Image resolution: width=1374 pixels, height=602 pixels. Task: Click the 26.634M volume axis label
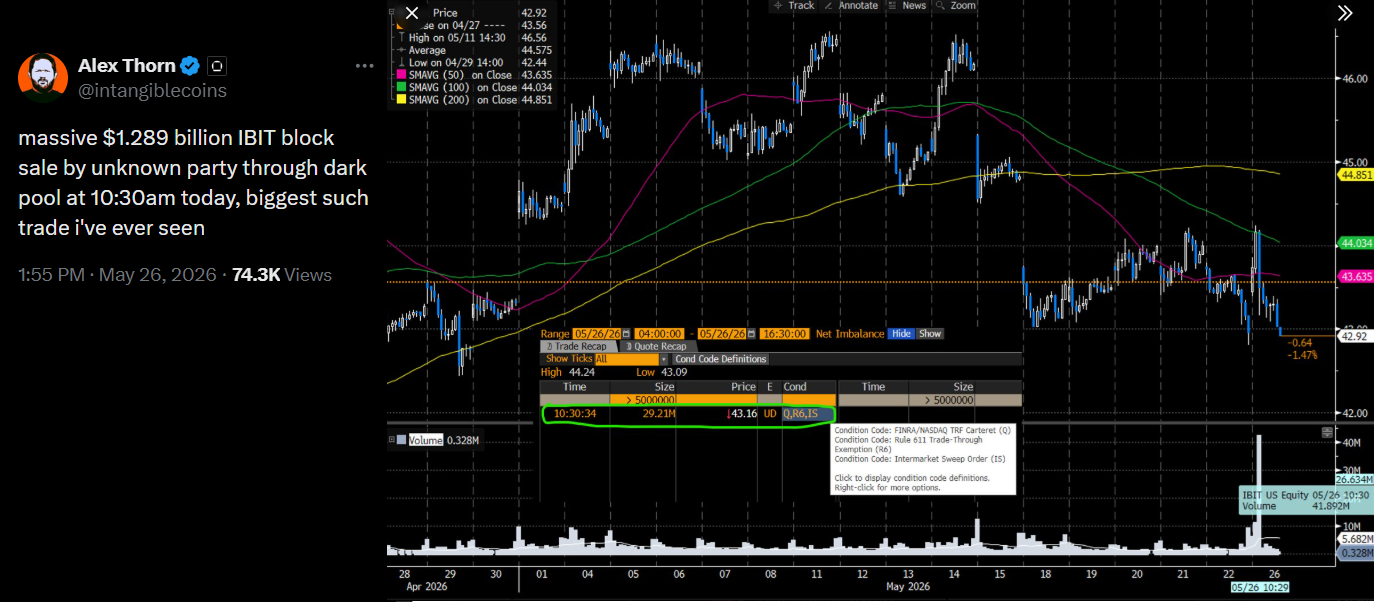[x=1354, y=479]
